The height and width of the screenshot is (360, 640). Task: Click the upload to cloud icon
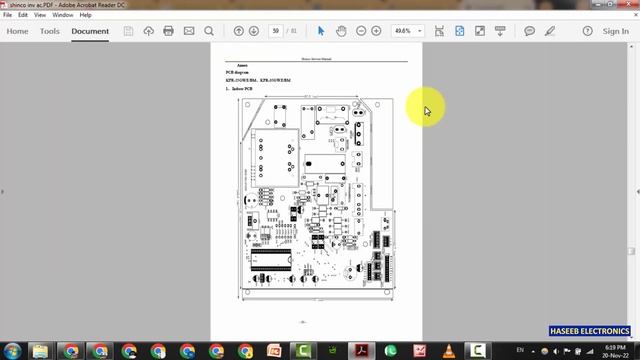[149, 31]
